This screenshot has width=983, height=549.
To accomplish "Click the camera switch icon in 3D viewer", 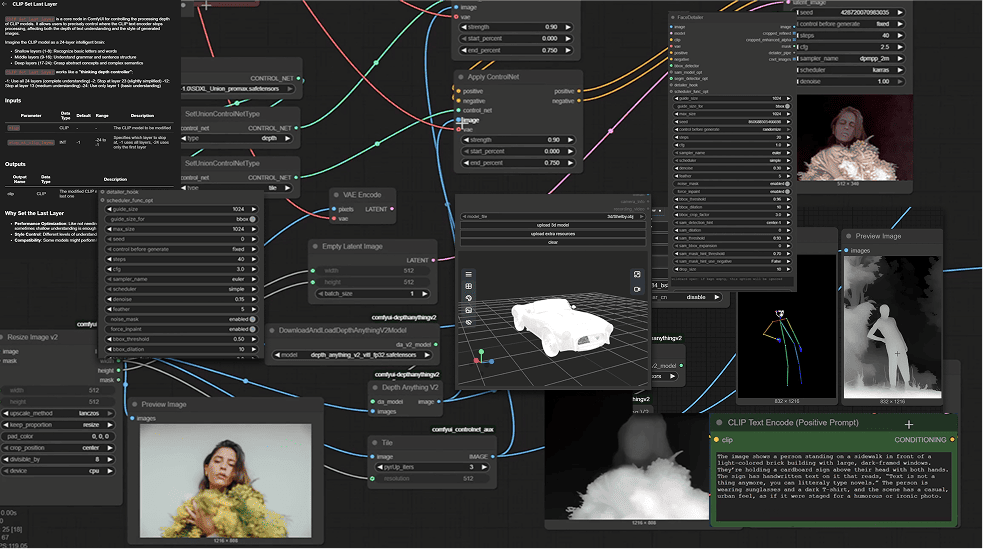I will [x=637, y=274].
